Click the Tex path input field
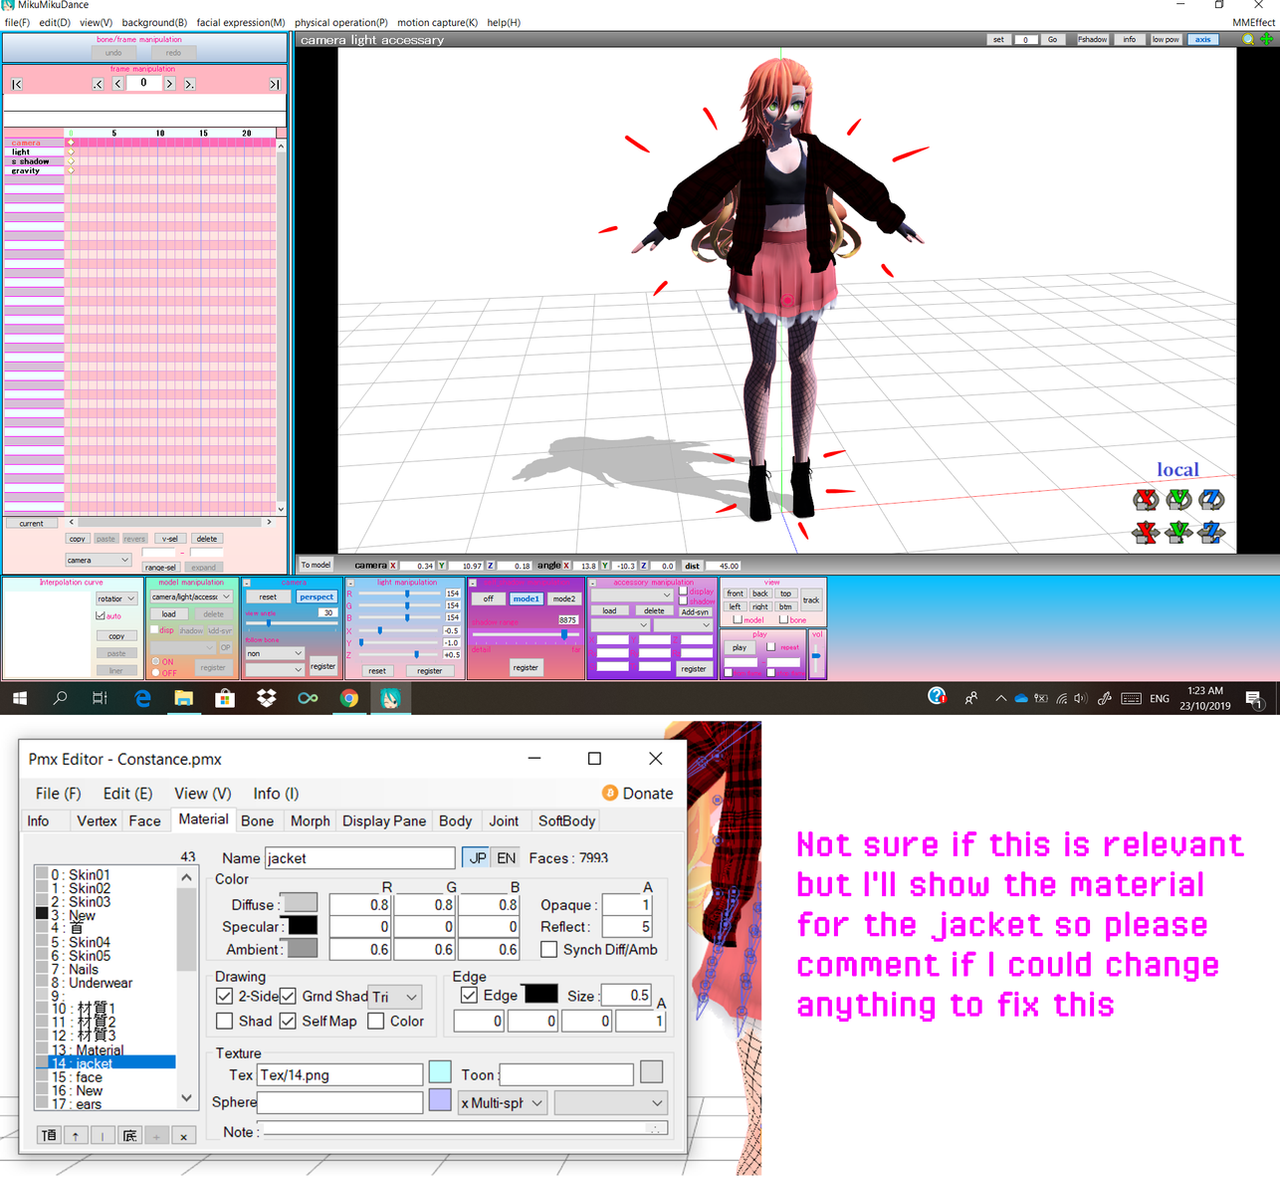Viewport: 1280px width, 1186px height. (x=340, y=1075)
